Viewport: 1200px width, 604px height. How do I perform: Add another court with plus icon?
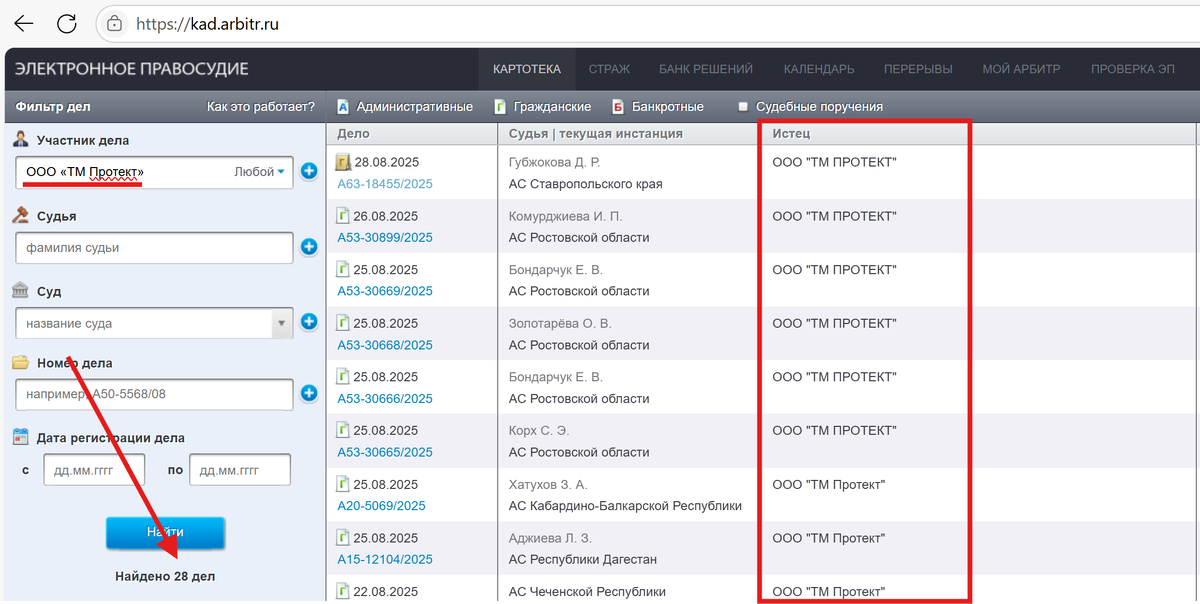[x=309, y=322]
